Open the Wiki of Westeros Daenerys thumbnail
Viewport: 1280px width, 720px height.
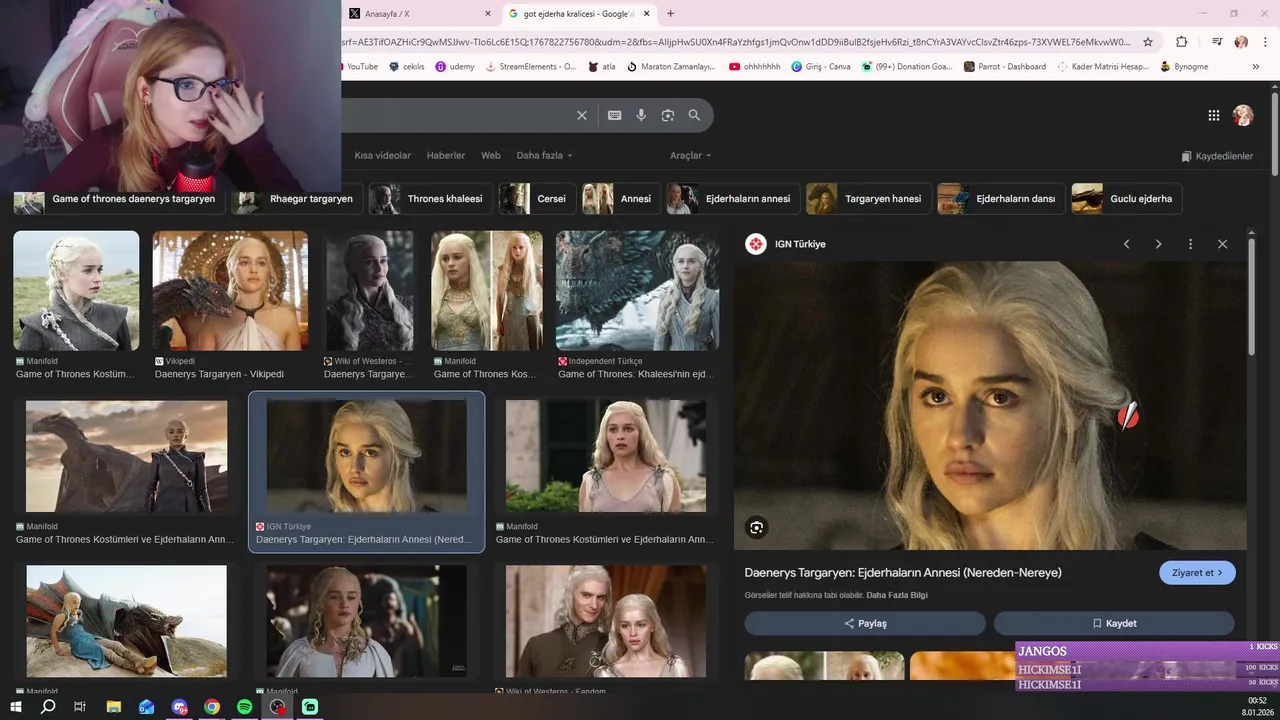point(369,290)
